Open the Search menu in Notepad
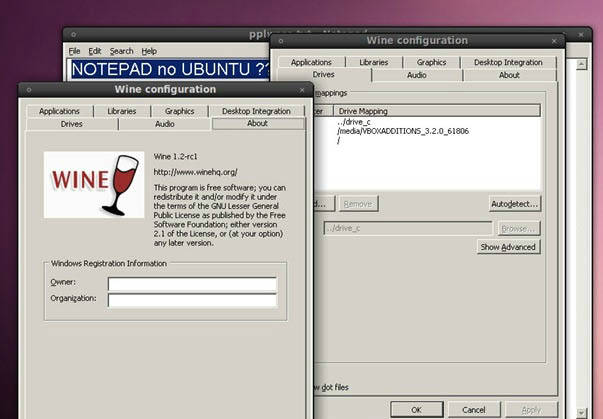The width and height of the screenshot is (603, 419). [x=121, y=51]
